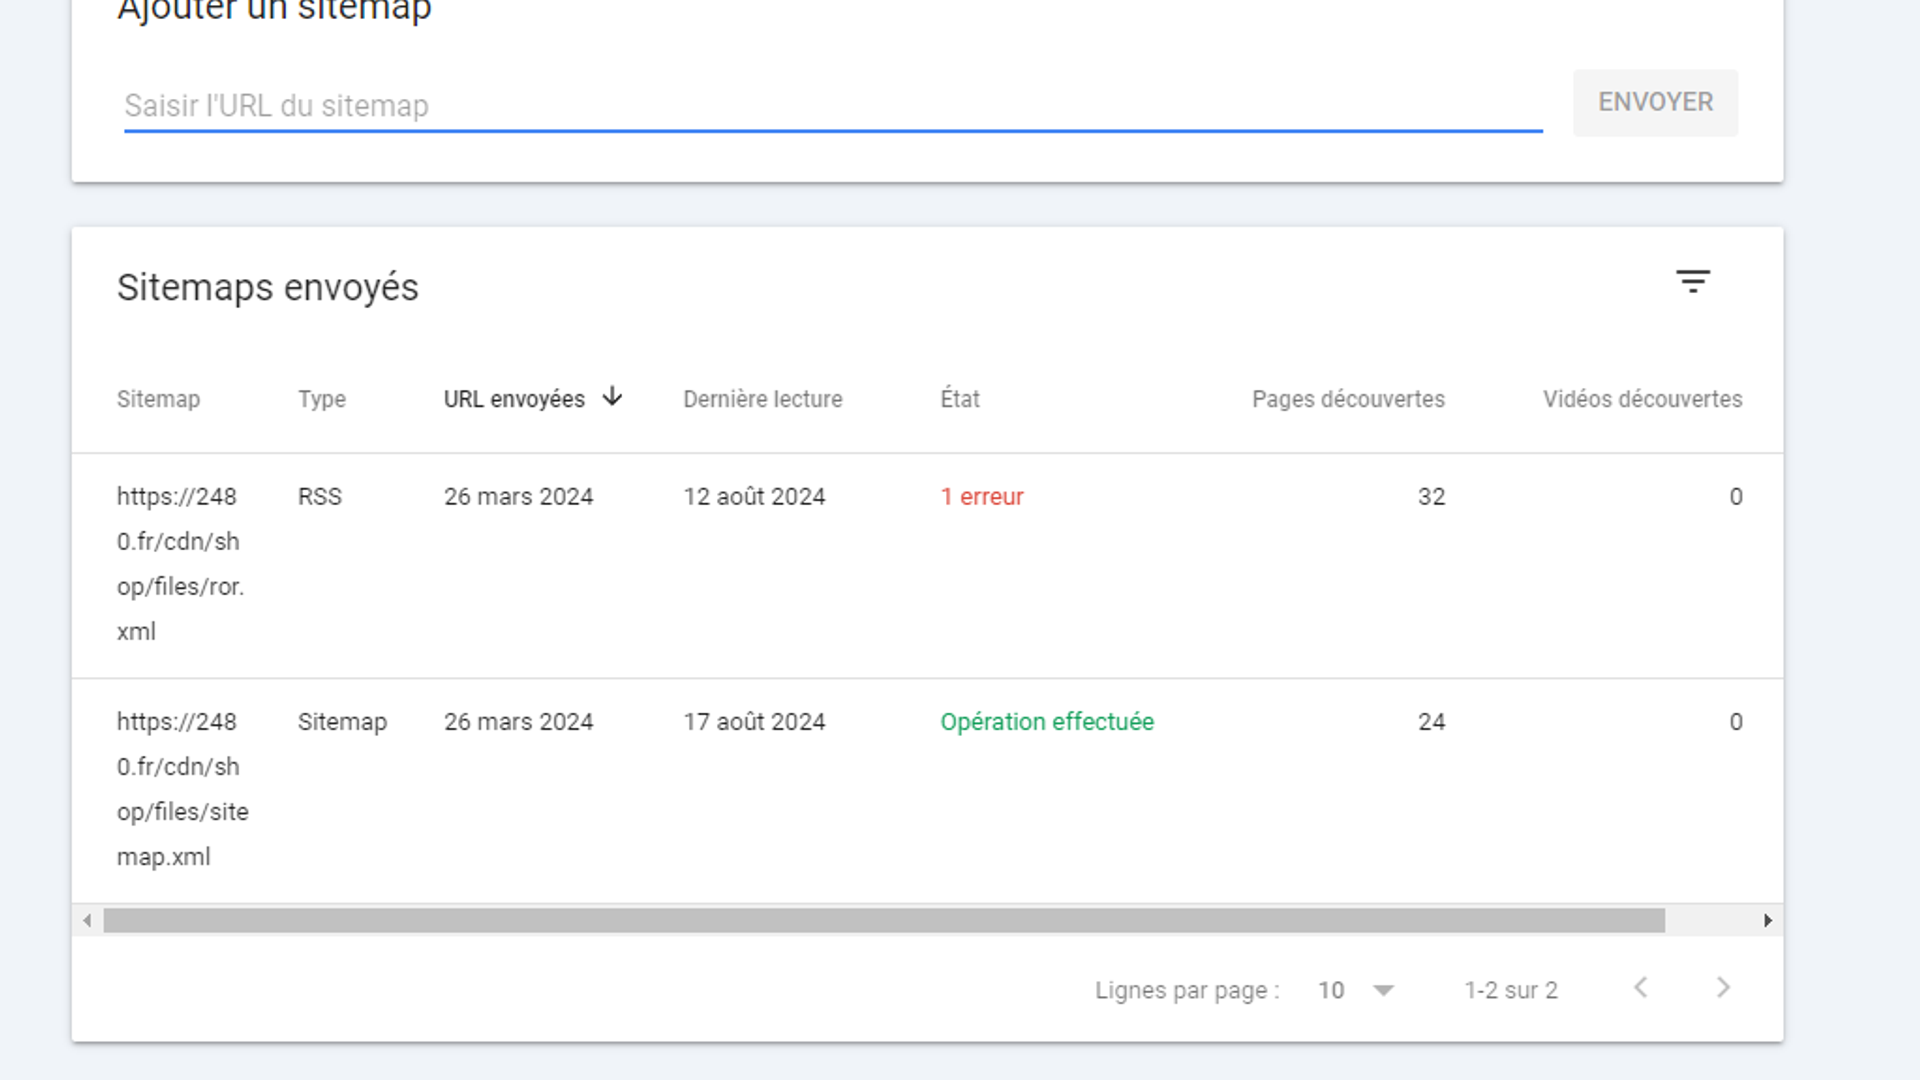Sort by Pages découvertes column header
Image resolution: width=1920 pixels, height=1080 pixels.
tap(1347, 399)
